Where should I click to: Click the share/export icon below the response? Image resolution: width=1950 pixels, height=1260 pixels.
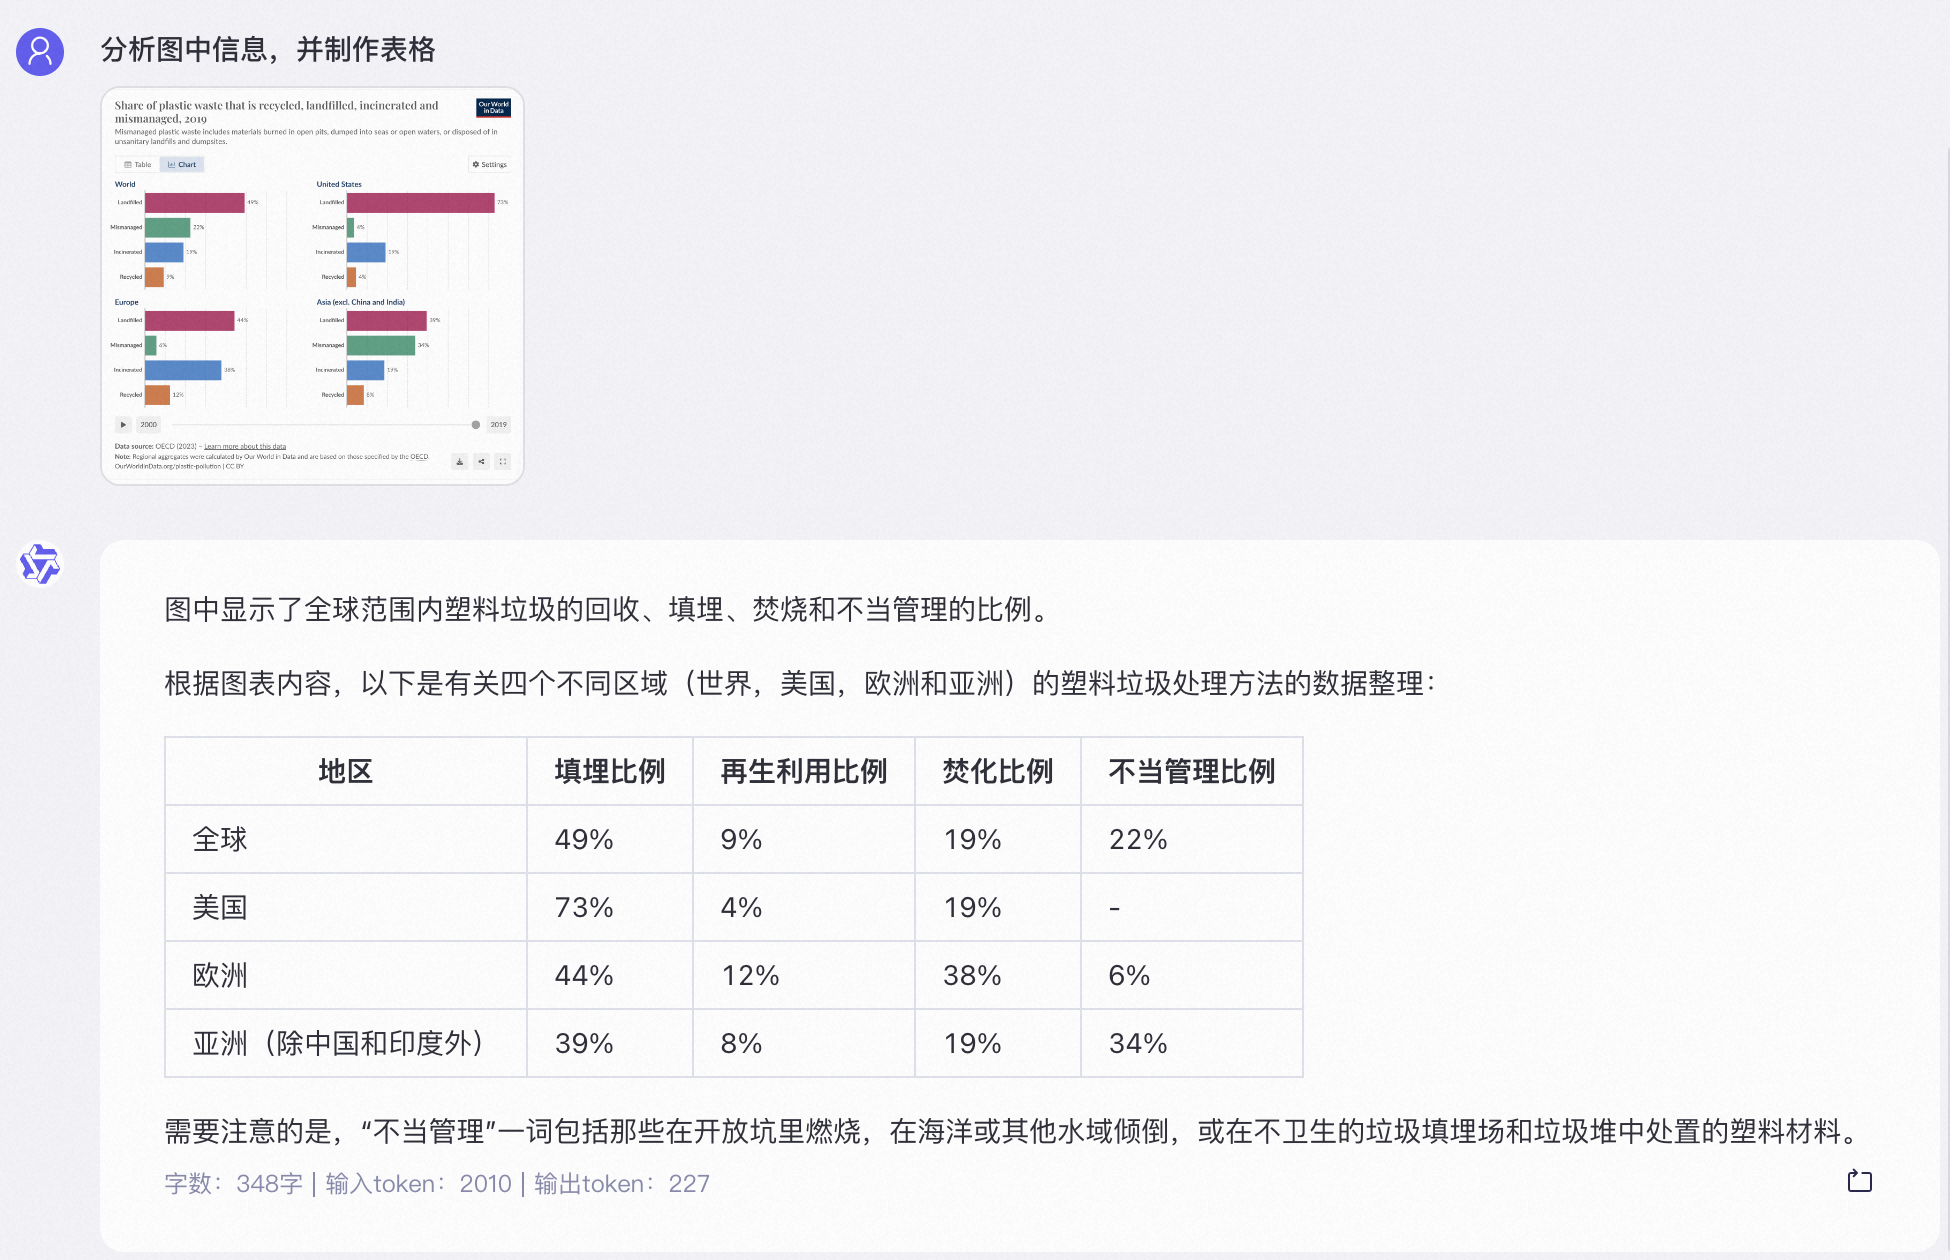click(x=1859, y=1181)
